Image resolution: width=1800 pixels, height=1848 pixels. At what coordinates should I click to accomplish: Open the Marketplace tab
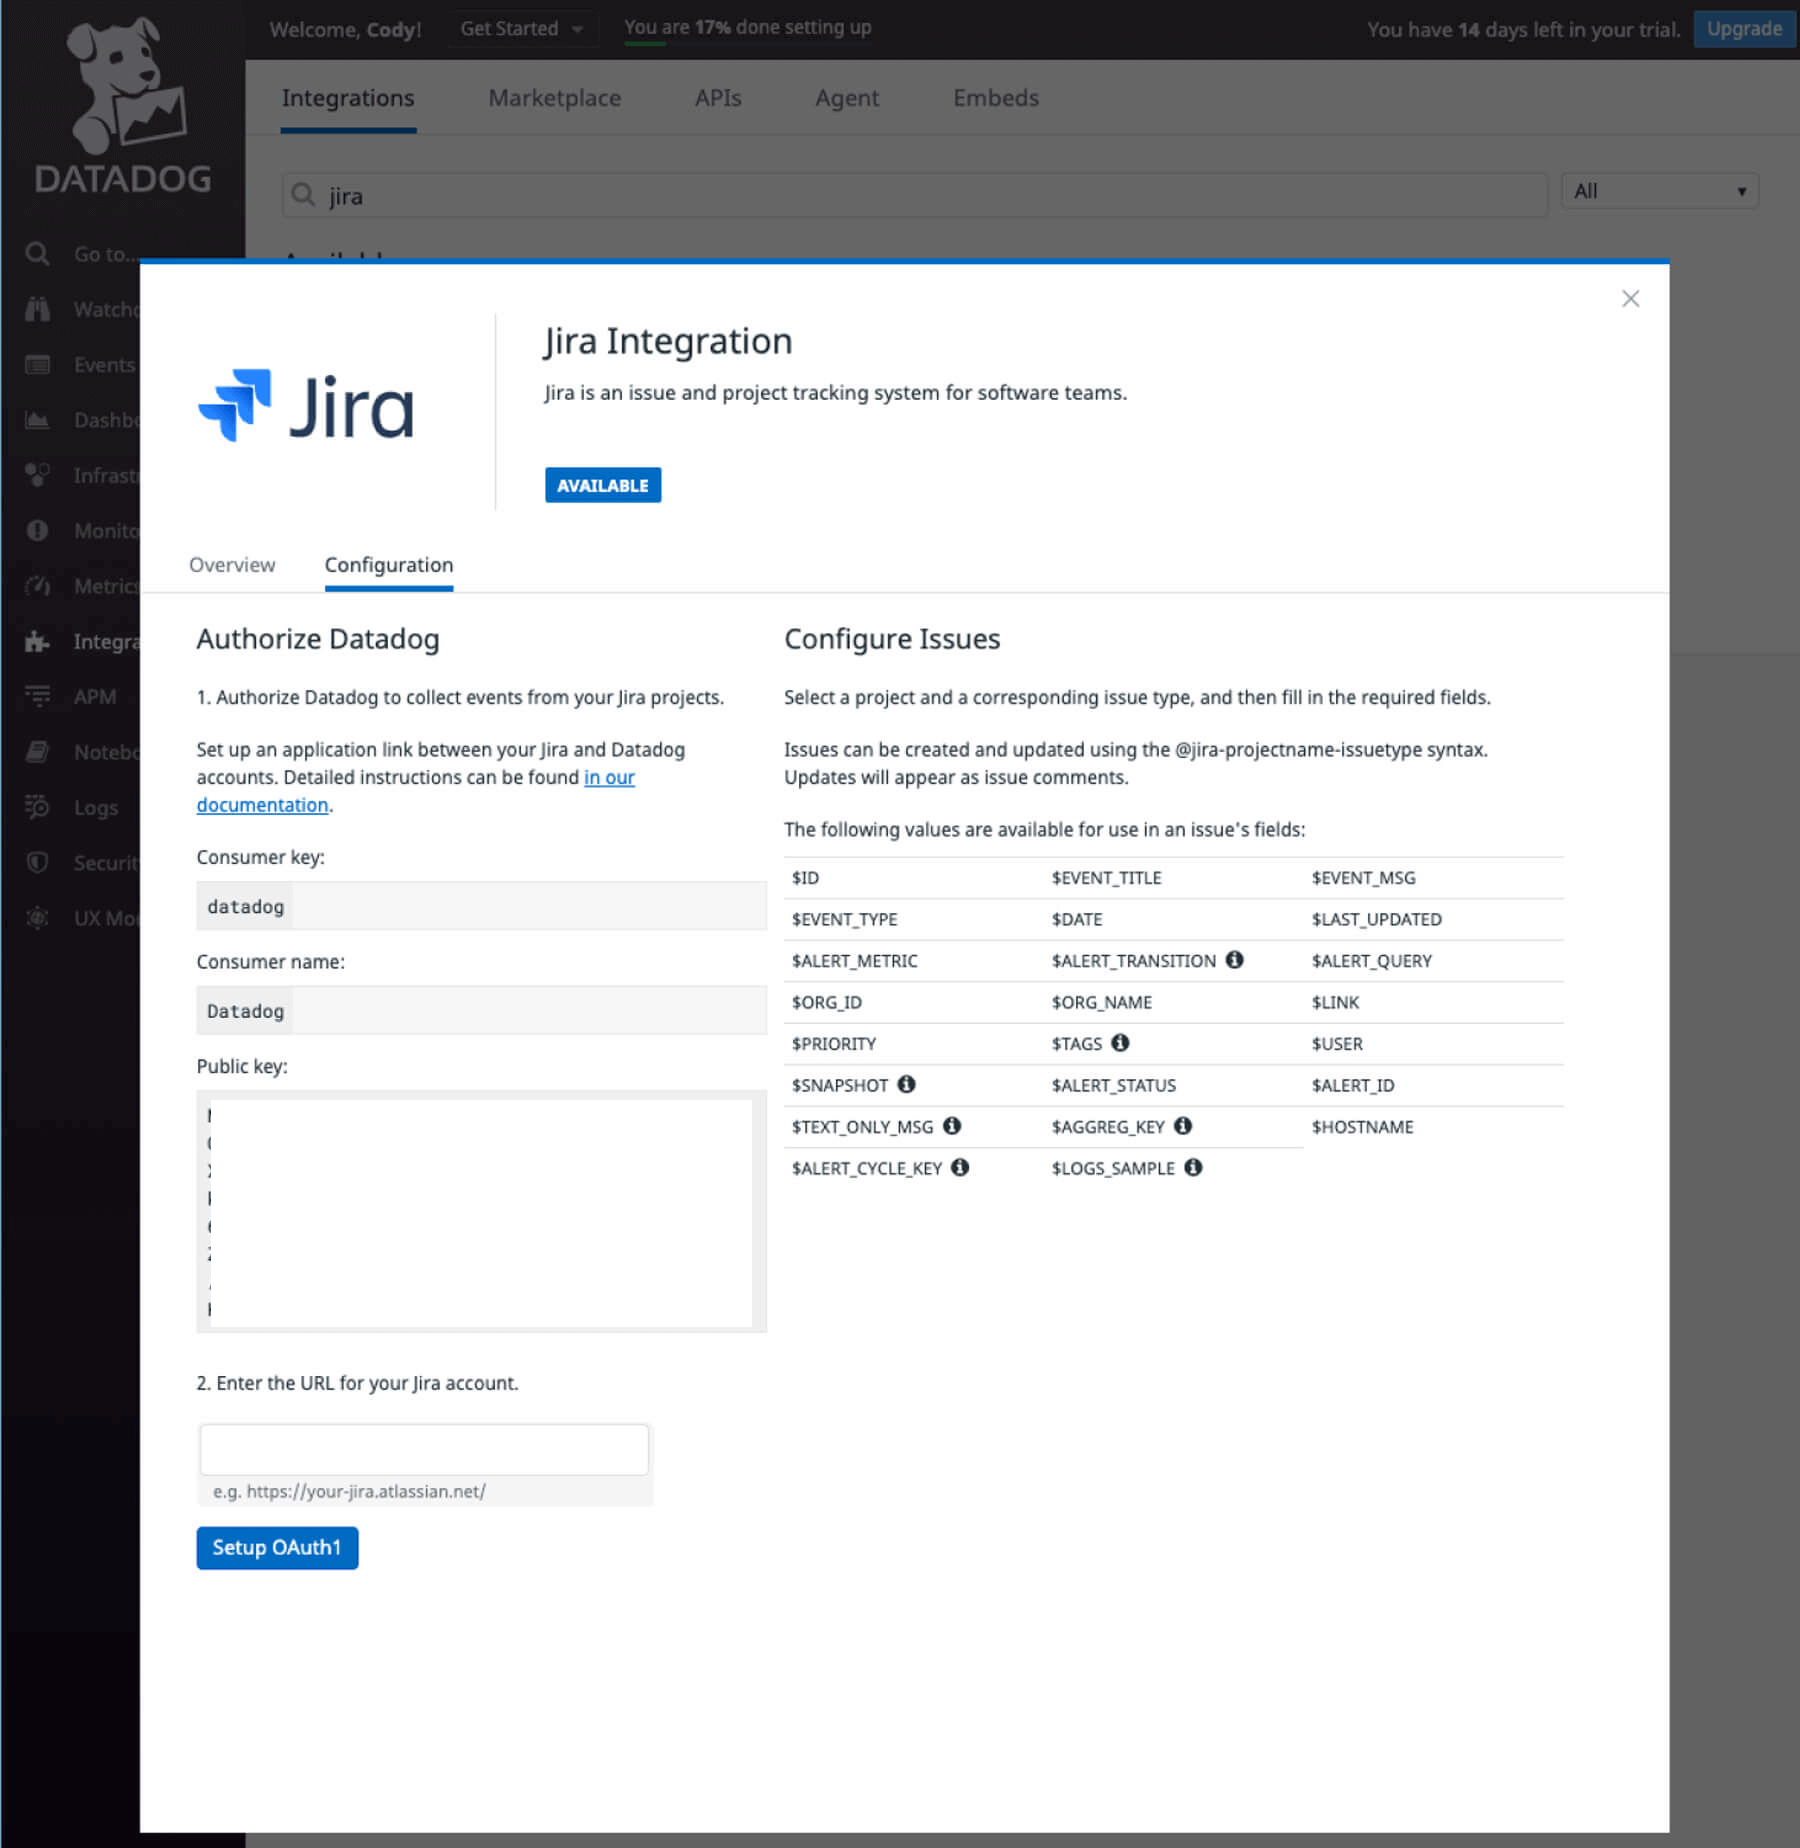[x=554, y=98]
